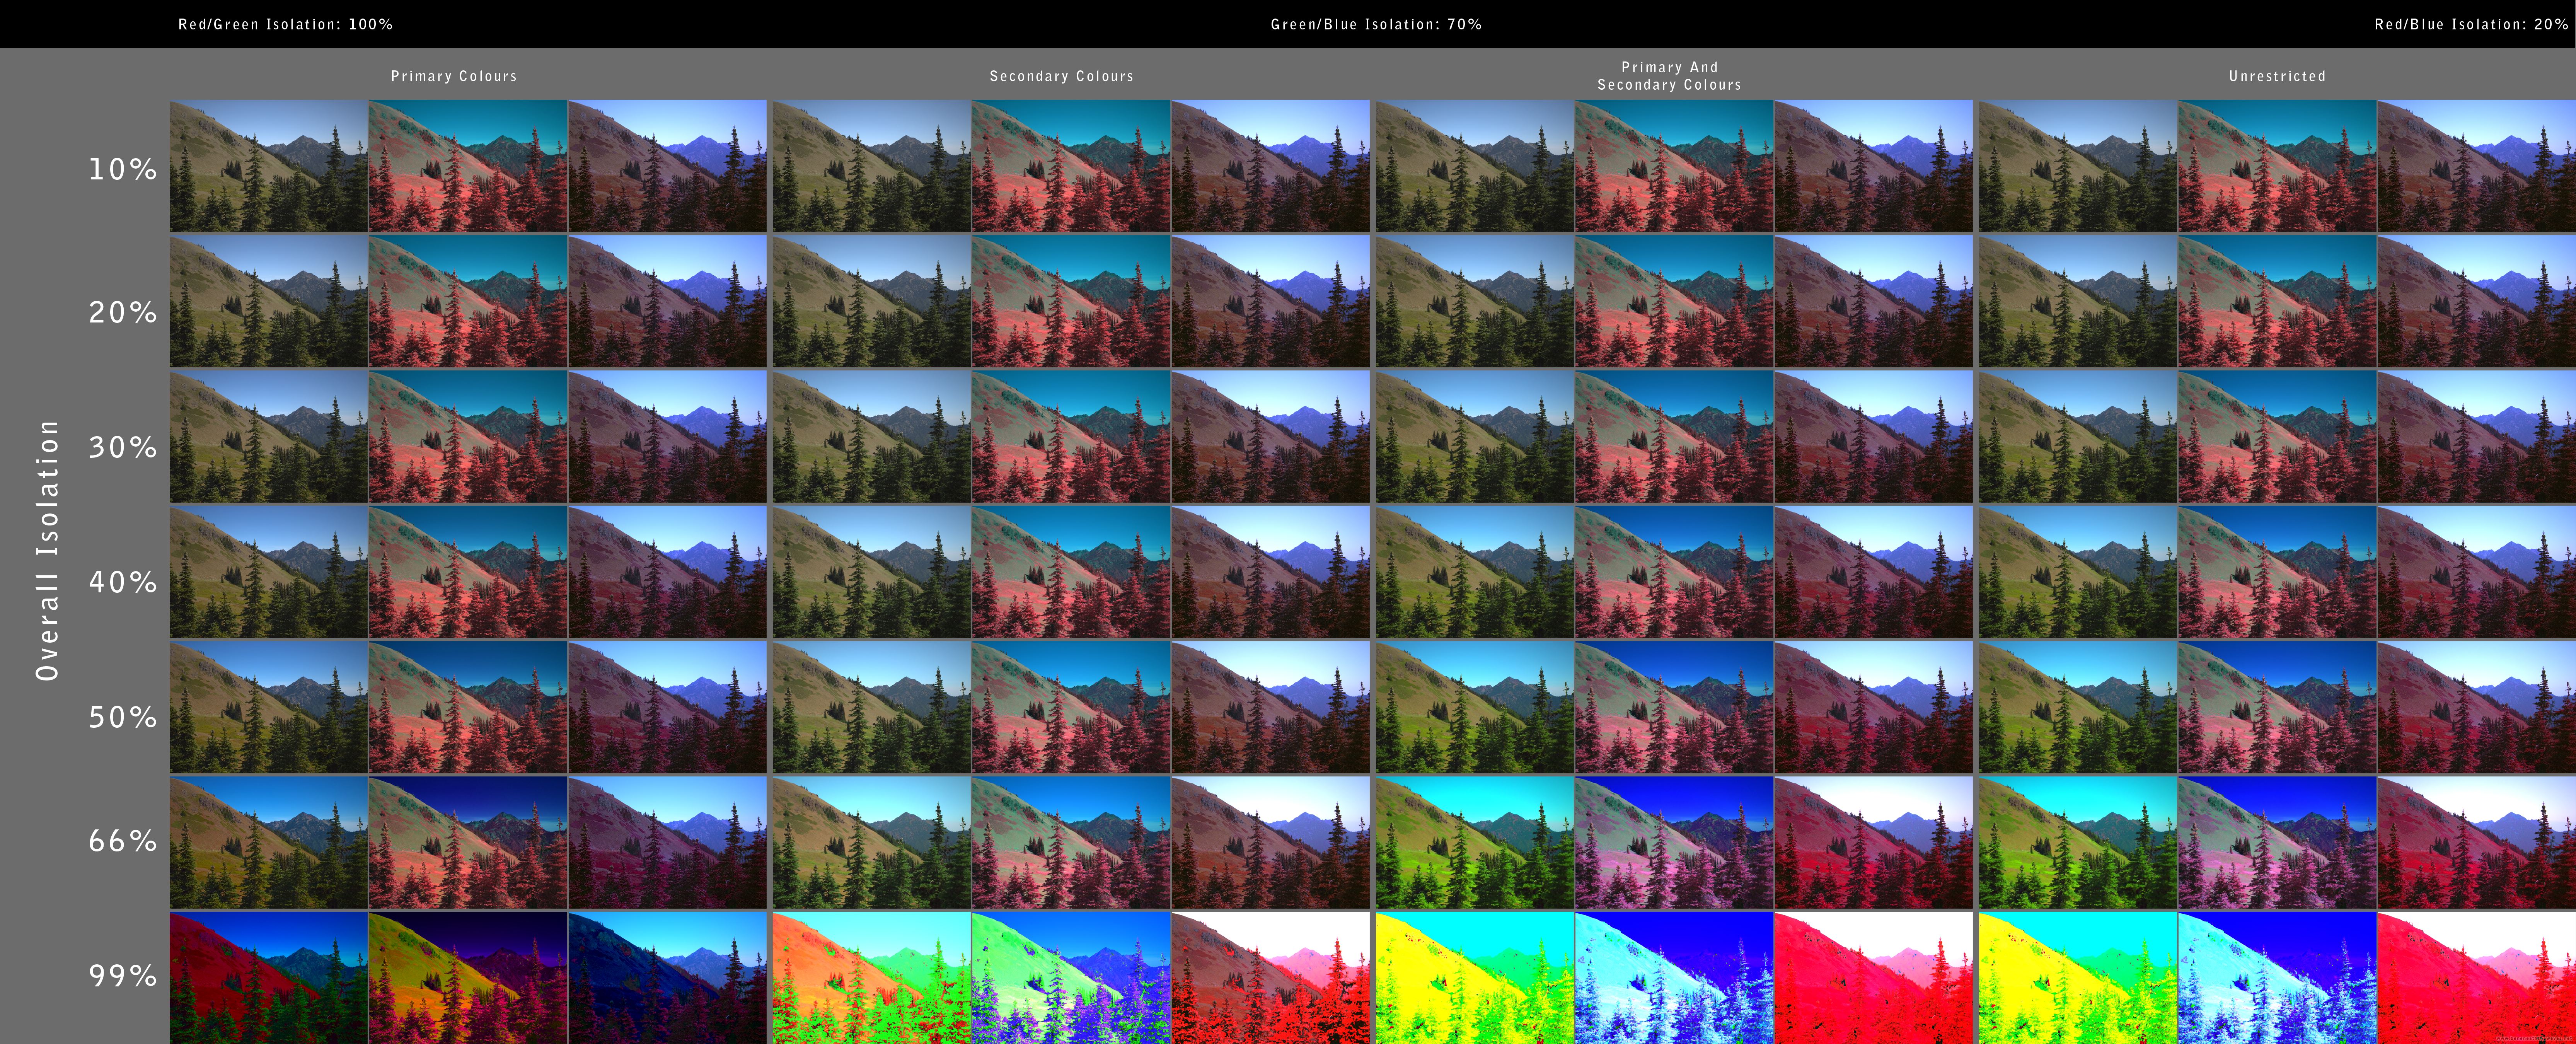Select bright green Primary And Secondary thumbnail at 66%
2576x1044 pixels.
click(x=1475, y=842)
